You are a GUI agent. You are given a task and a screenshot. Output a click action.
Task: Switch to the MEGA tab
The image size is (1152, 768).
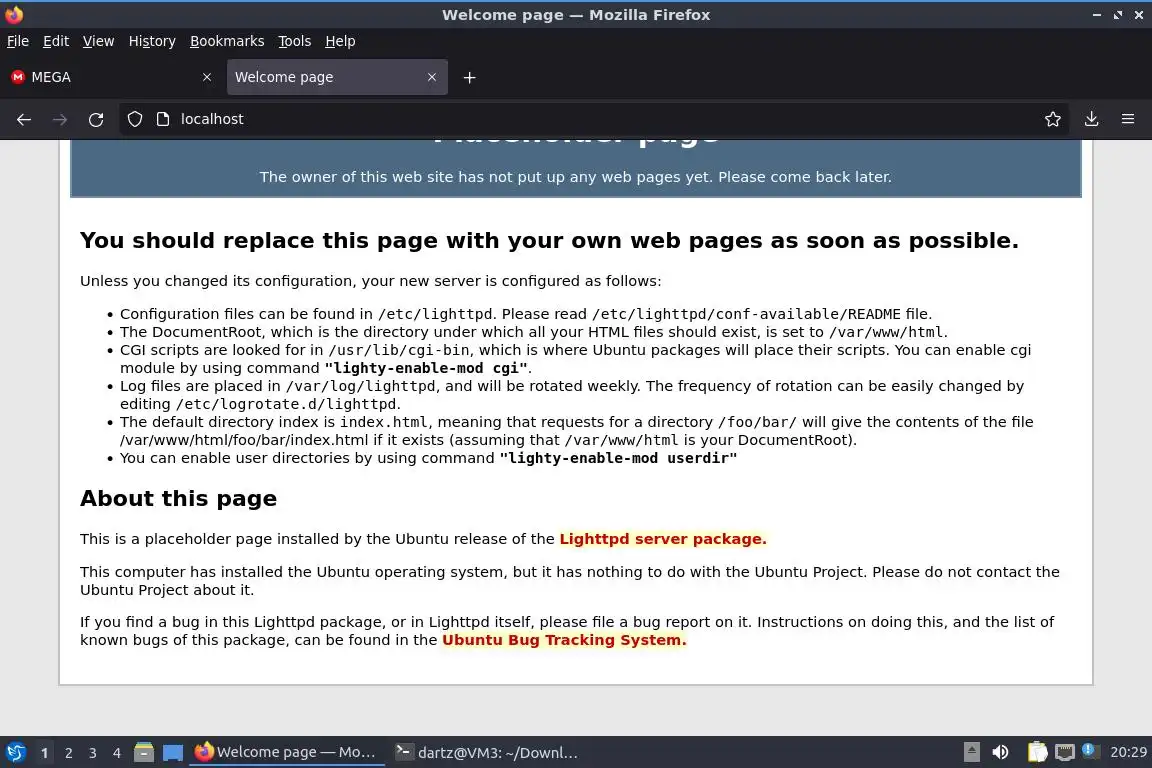pos(110,77)
